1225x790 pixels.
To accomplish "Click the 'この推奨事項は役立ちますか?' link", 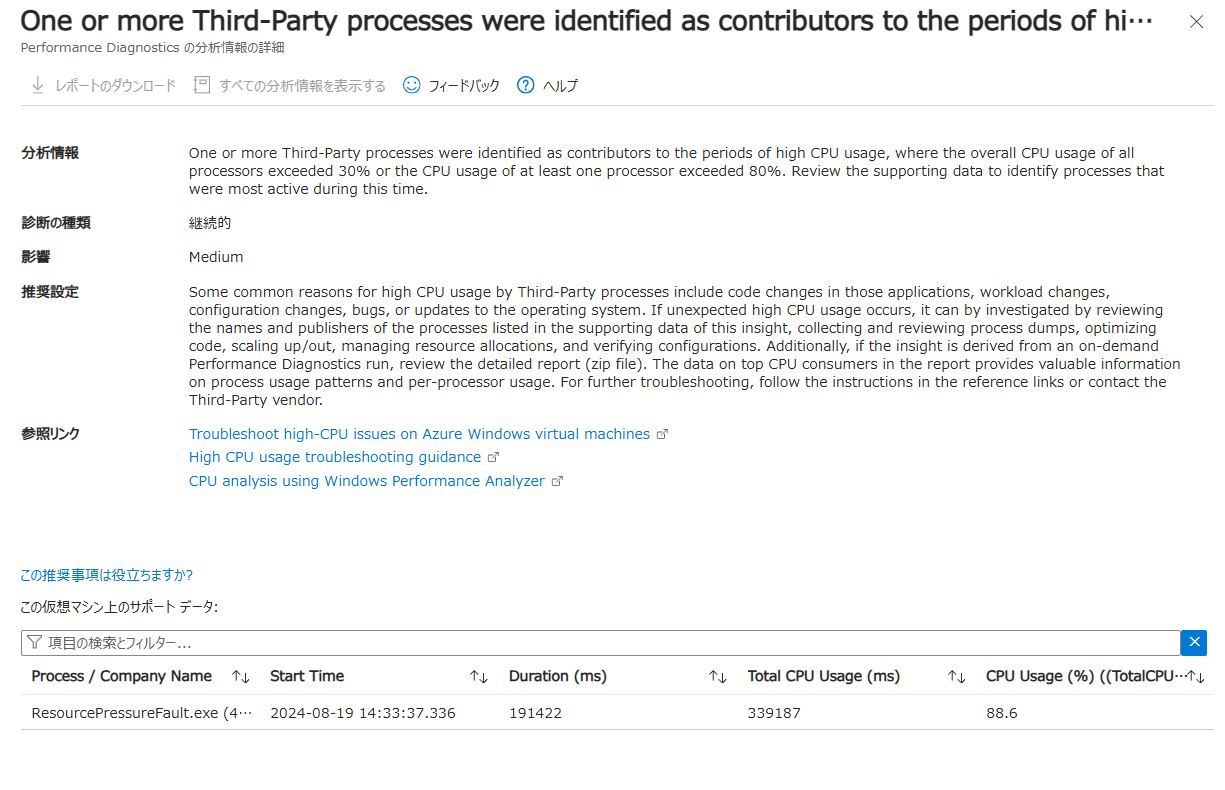I will (x=107, y=575).
